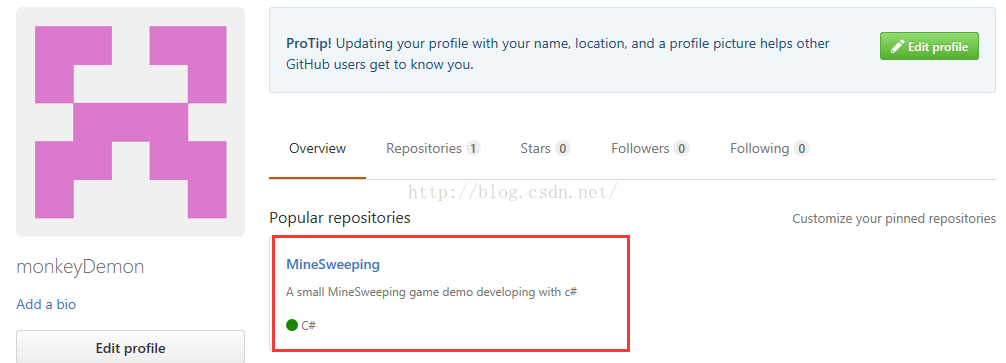Image resolution: width=1006 pixels, height=363 pixels.
Task: Open the Overview tab
Action: click(318, 149)
